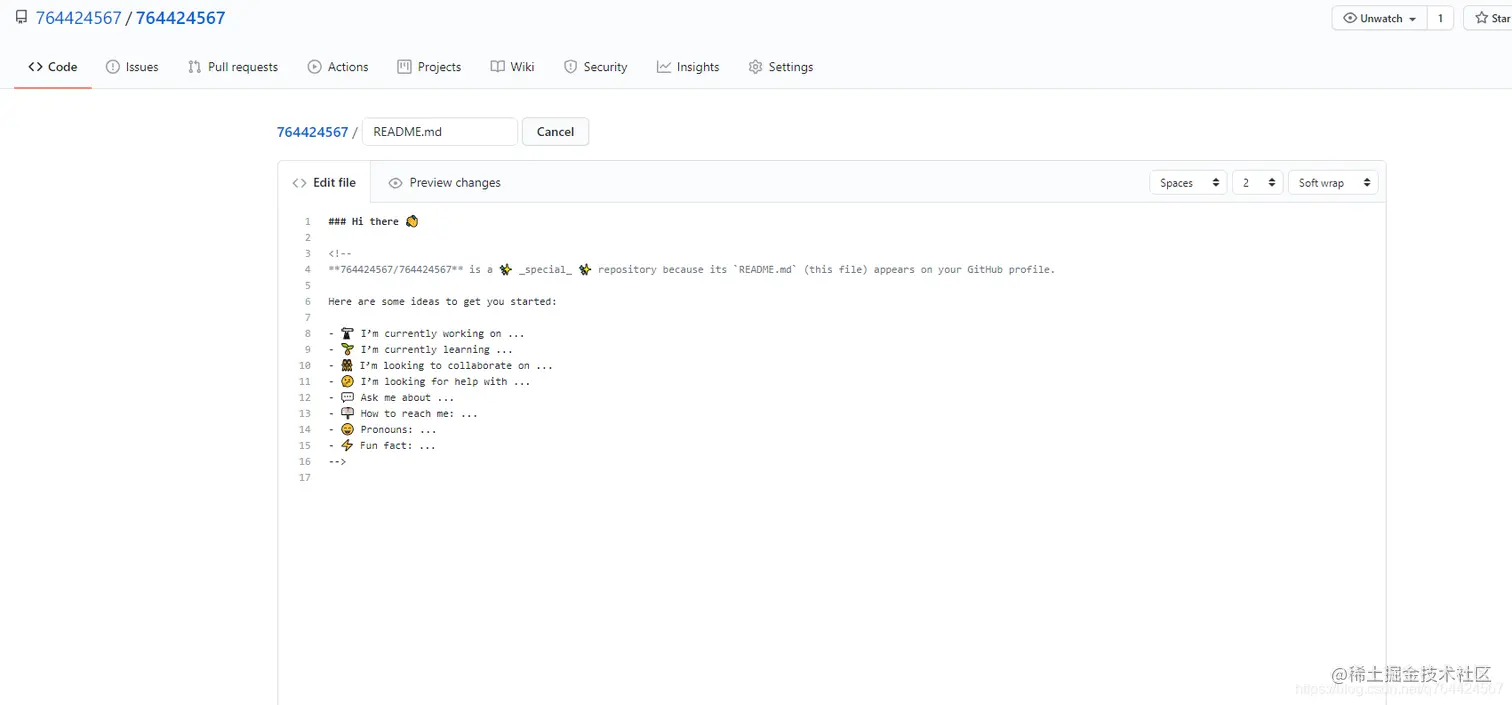
Task: Switch to the Preview changes tab
Action: pyautogui.click(x=444, y=183)
